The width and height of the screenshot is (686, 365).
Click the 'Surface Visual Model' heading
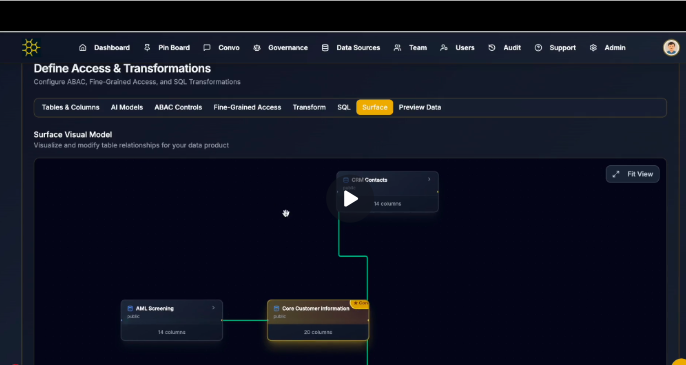click(x=73, y=135)
